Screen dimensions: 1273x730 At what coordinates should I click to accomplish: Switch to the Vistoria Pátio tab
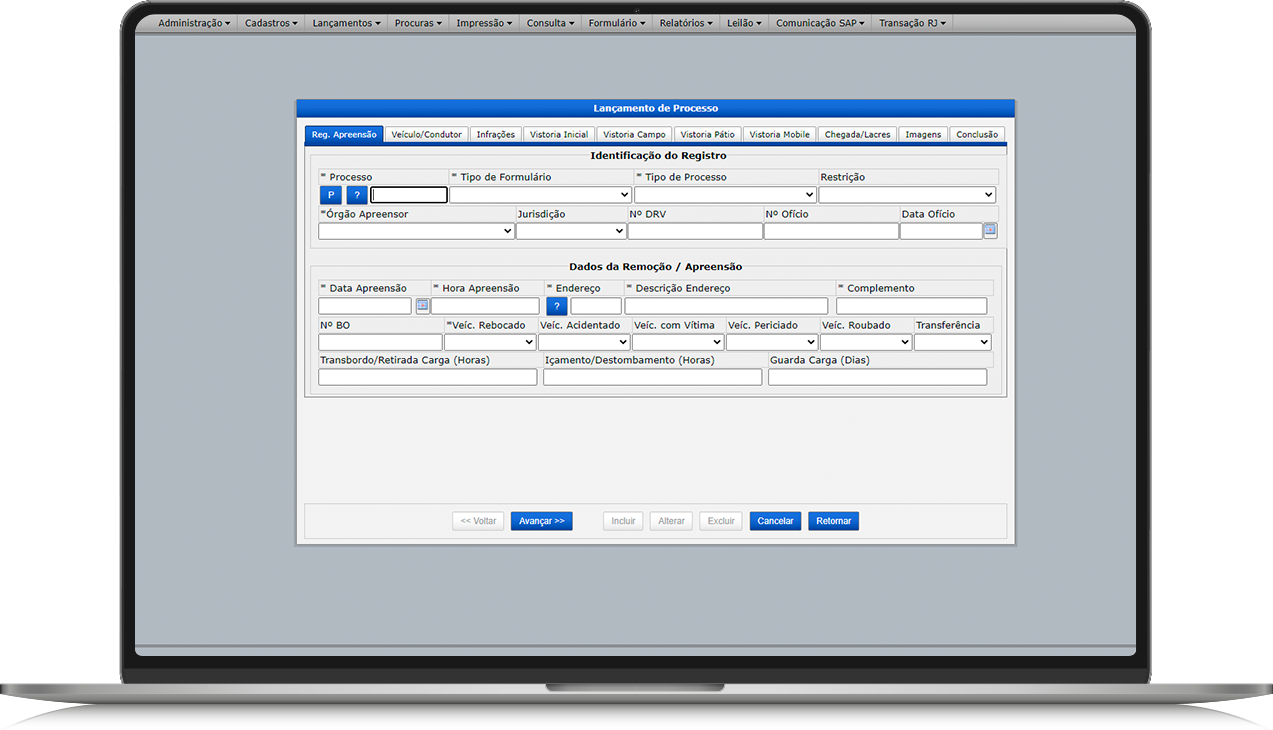(708, 134)
